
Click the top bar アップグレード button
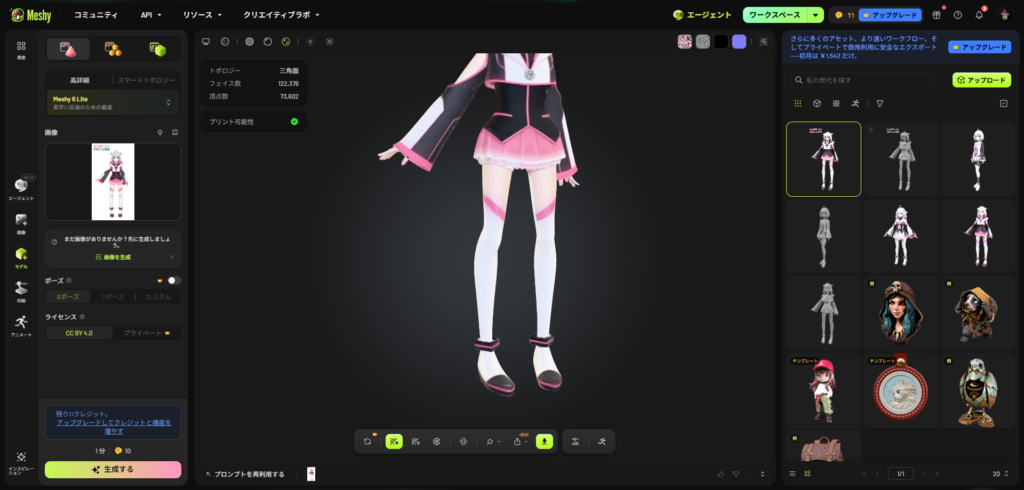click(x=890, y=14)
